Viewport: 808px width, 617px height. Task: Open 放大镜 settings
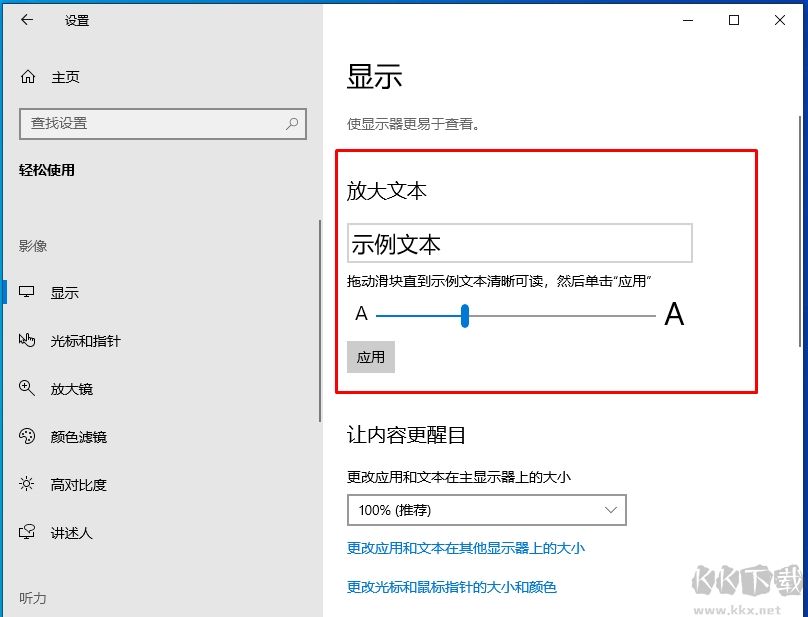75,388
